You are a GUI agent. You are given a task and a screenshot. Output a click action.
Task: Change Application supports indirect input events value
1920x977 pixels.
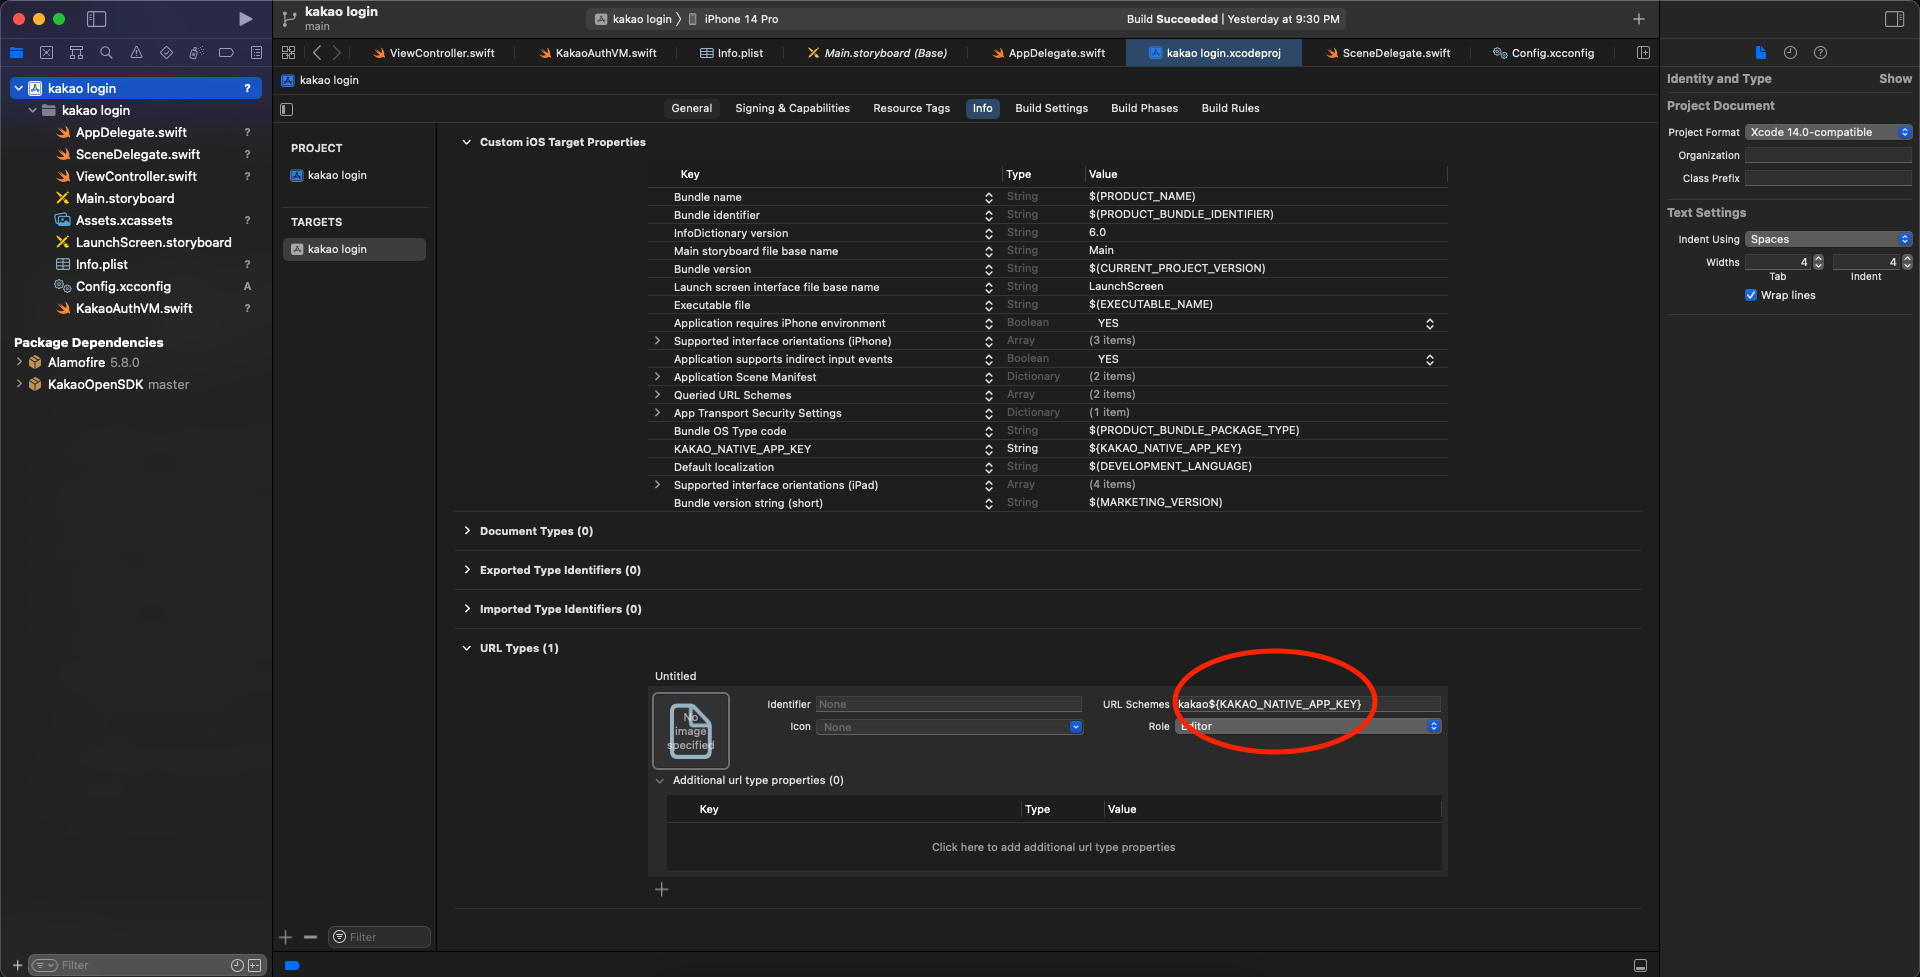[x=1429, y=359]
